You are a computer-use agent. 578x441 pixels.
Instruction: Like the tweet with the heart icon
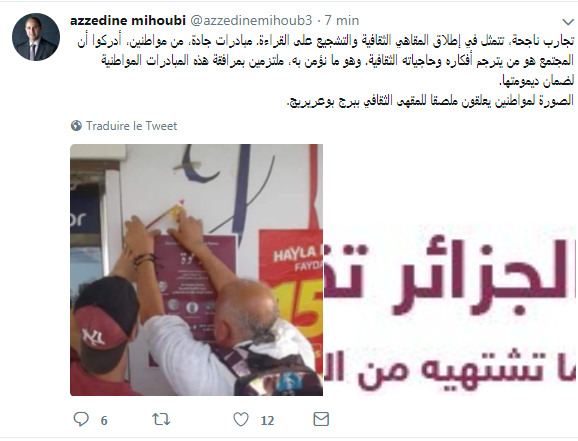click(241, 419)
